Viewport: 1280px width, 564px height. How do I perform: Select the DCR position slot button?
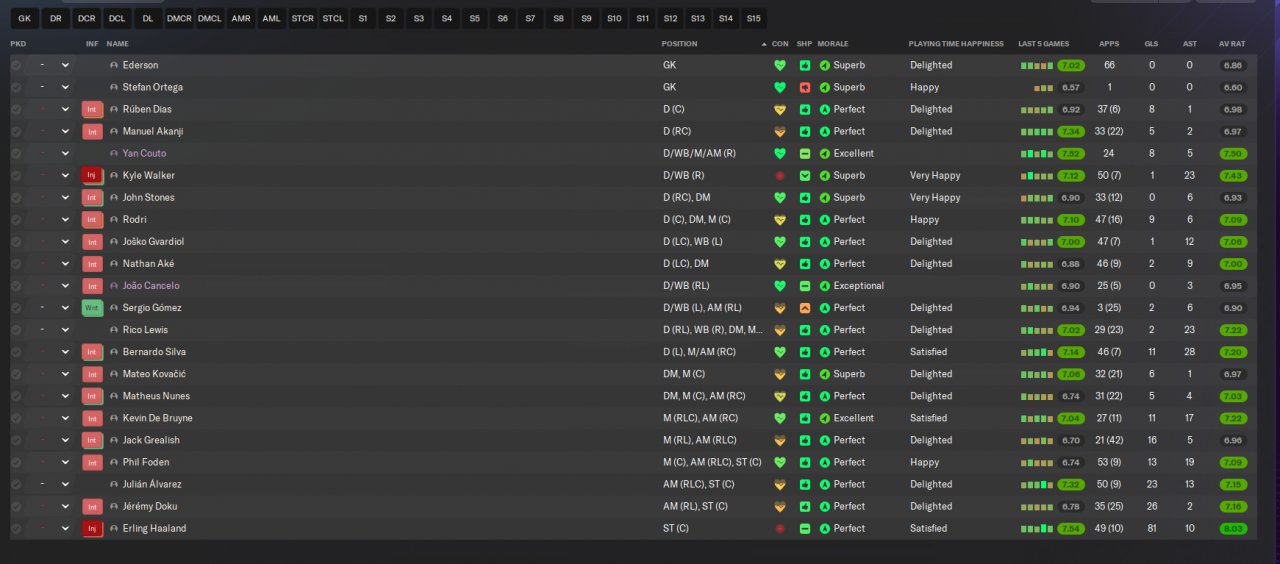(x=86, y=18)
